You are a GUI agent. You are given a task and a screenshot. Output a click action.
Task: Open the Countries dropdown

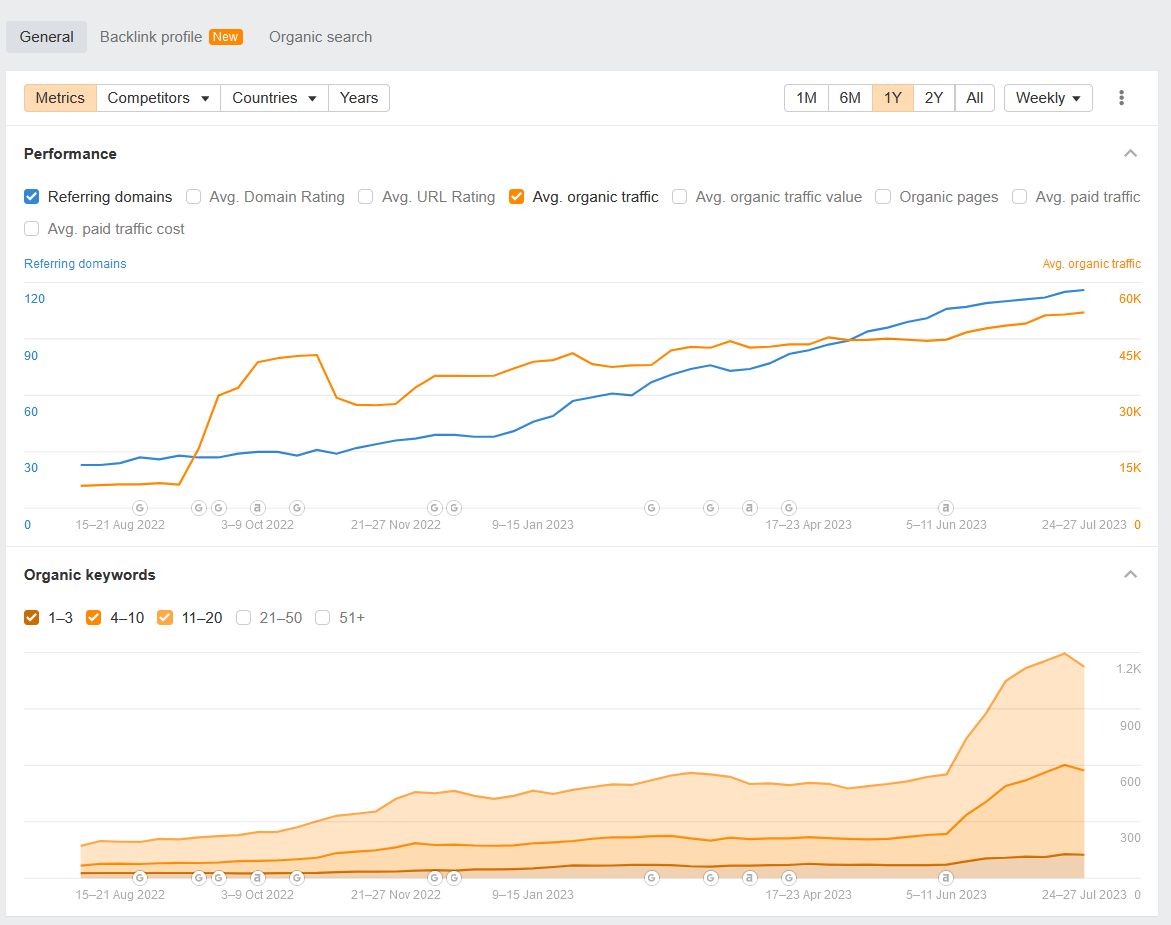pos(274,97)
